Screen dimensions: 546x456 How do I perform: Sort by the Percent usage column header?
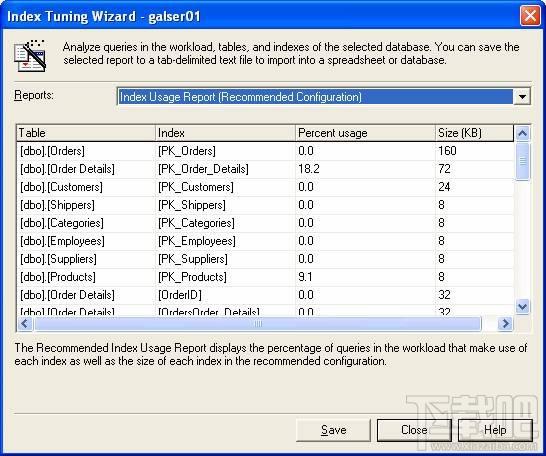[x=365, y=133]
